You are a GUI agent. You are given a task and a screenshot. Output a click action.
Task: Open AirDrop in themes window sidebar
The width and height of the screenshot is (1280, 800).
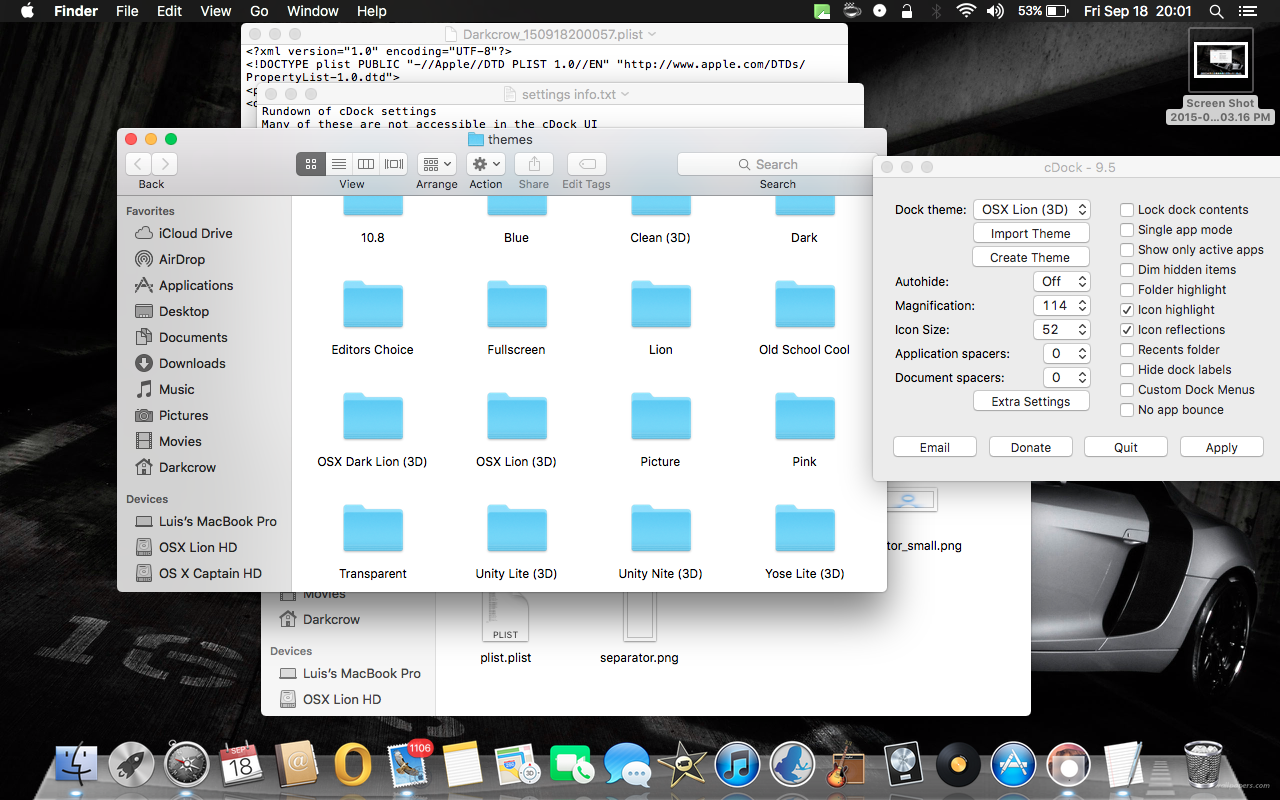click(181, 259)
